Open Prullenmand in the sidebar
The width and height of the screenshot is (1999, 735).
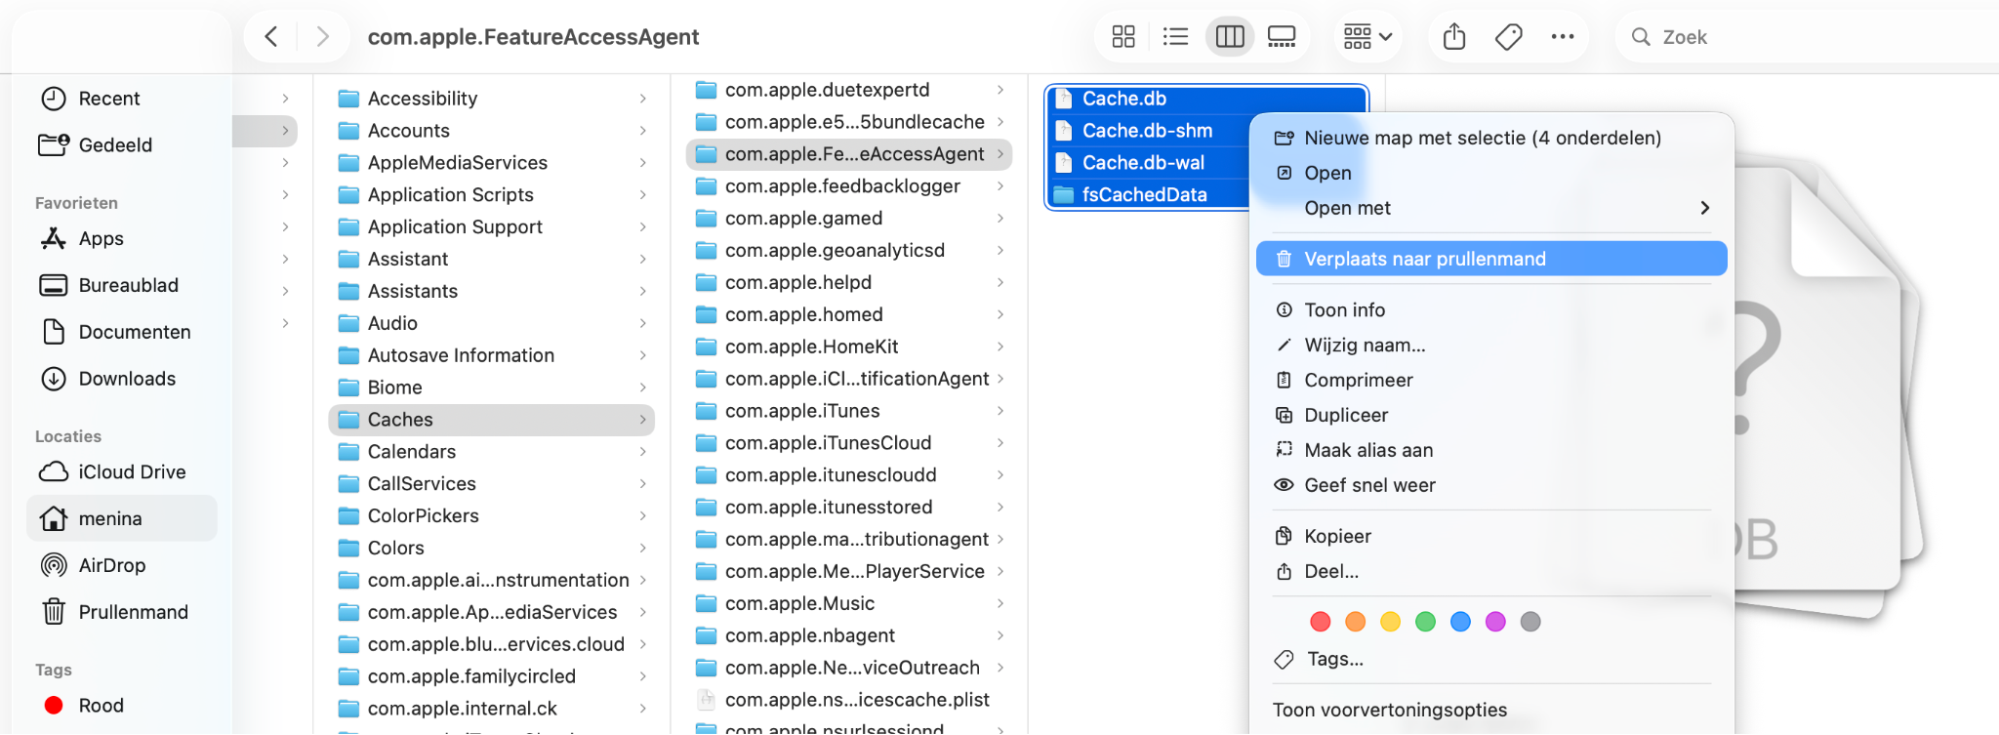pyautogui.click(x=133, y=612)
